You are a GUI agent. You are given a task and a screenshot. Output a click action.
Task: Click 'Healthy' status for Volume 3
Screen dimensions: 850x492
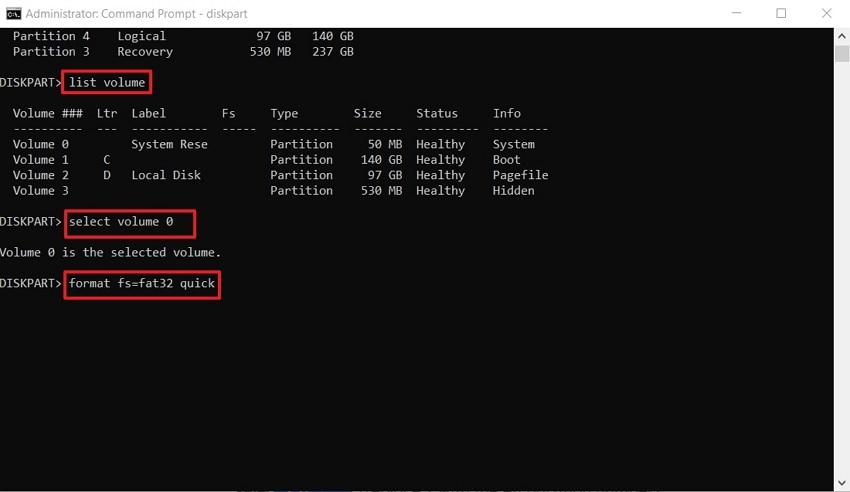(x=440, y=191)
